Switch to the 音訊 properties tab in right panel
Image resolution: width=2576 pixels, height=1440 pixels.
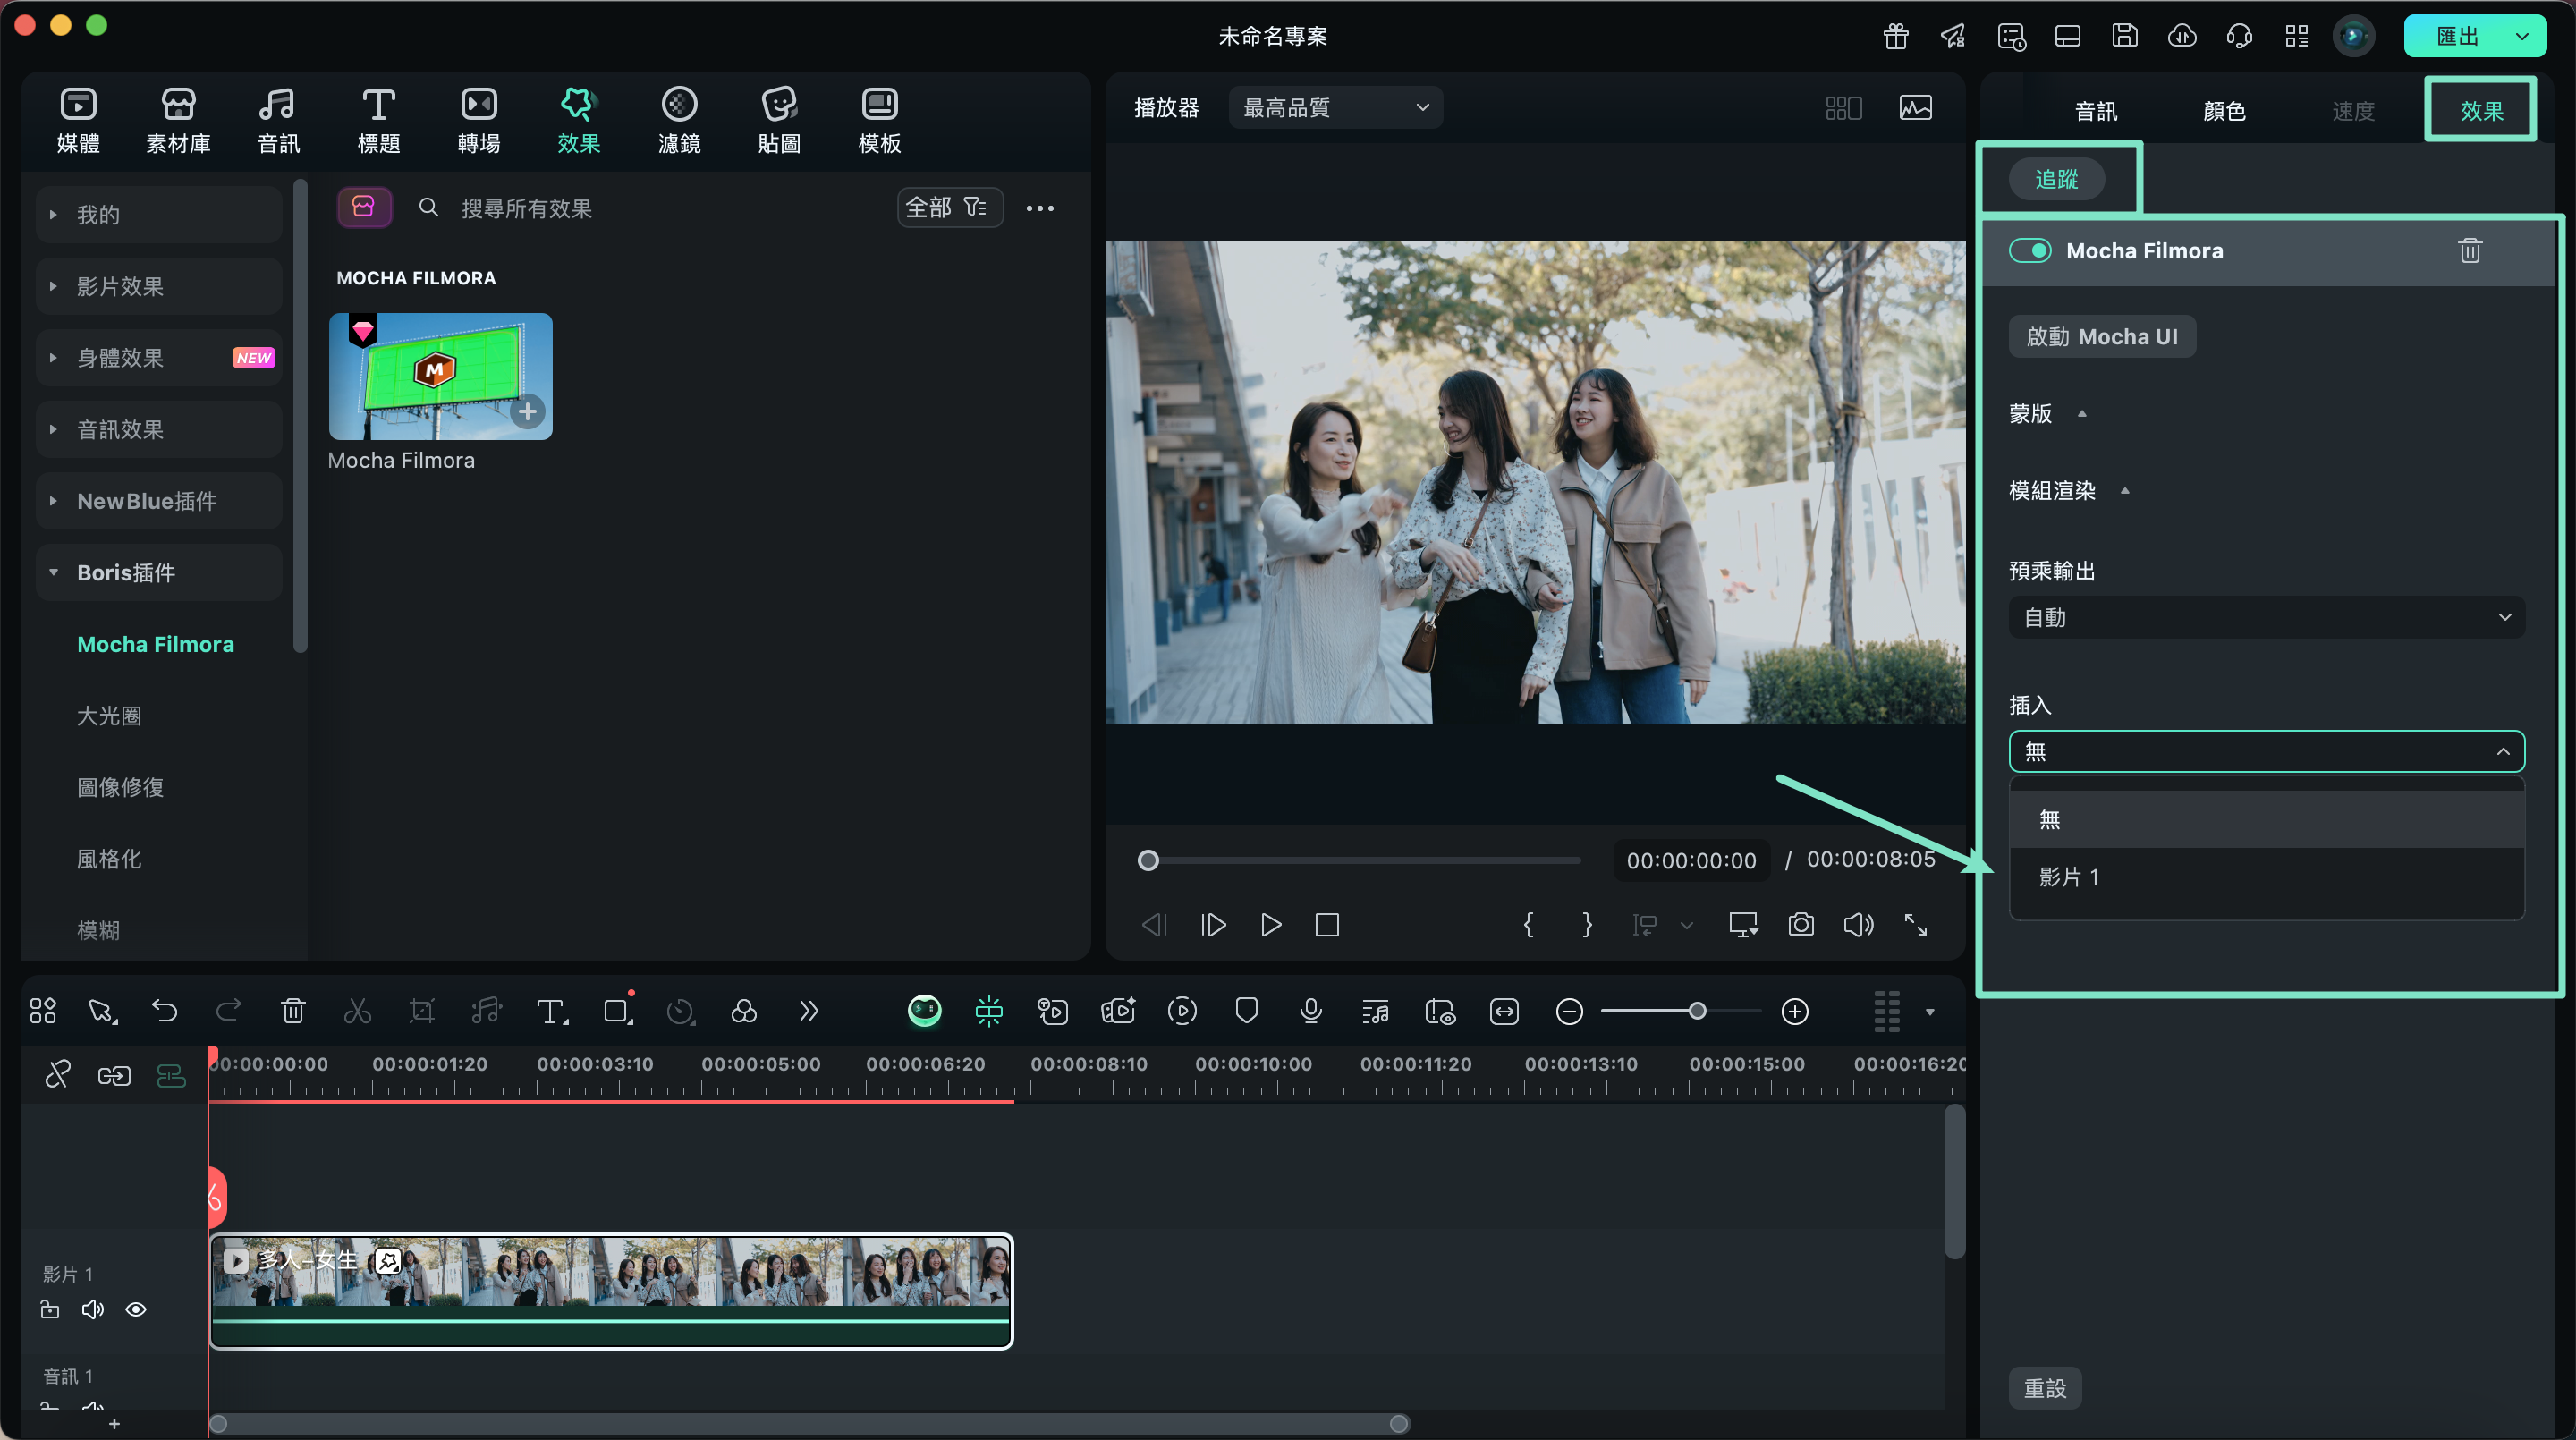[2096, 111]
